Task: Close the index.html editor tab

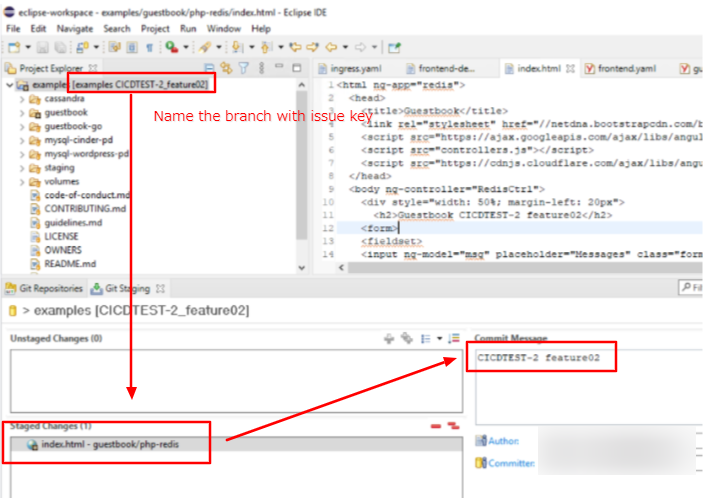Action: point(570,69)
